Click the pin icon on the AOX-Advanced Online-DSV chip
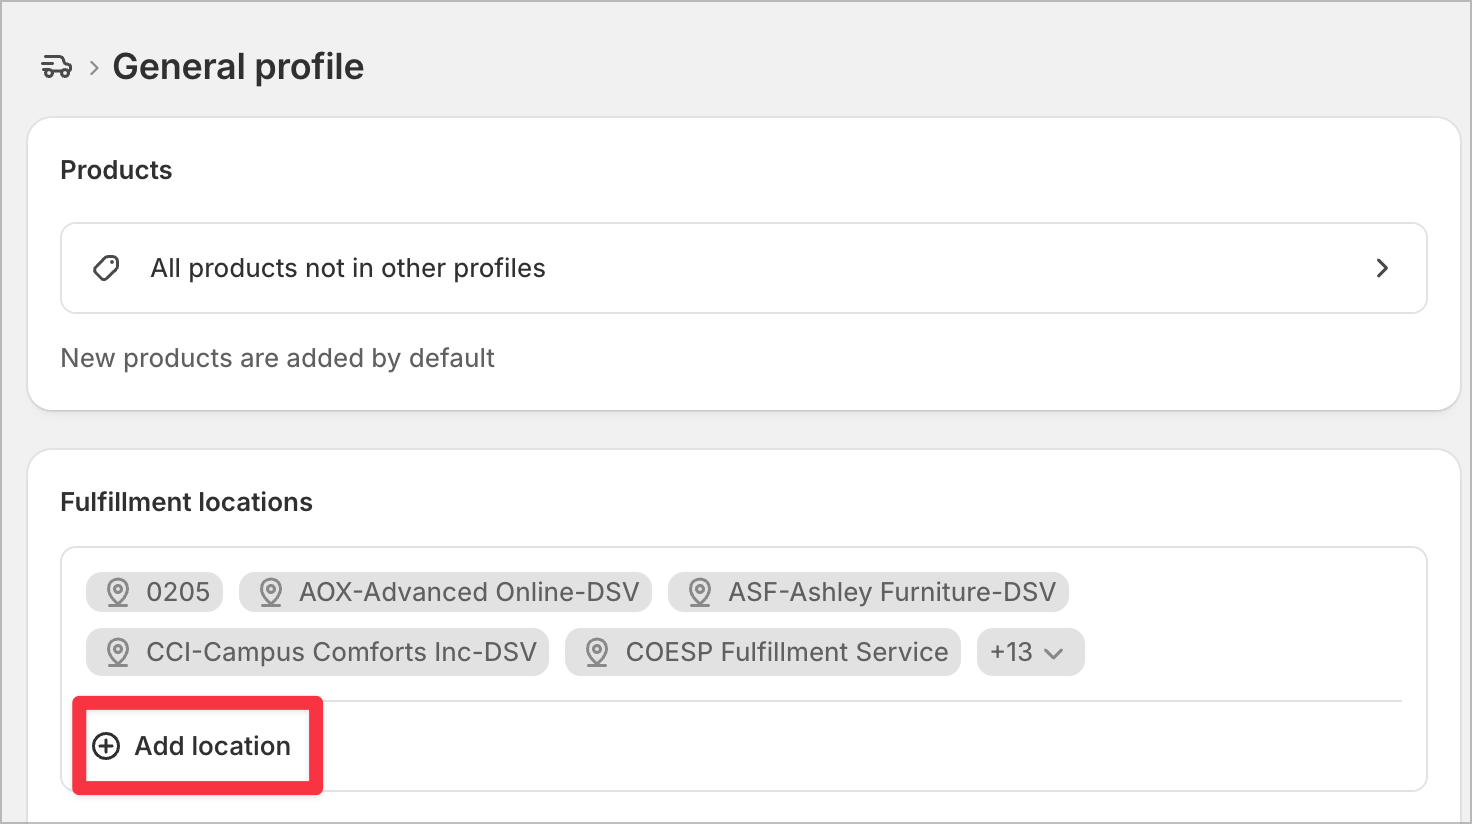This screenshot has width=1472, height=824. [271, 592]
